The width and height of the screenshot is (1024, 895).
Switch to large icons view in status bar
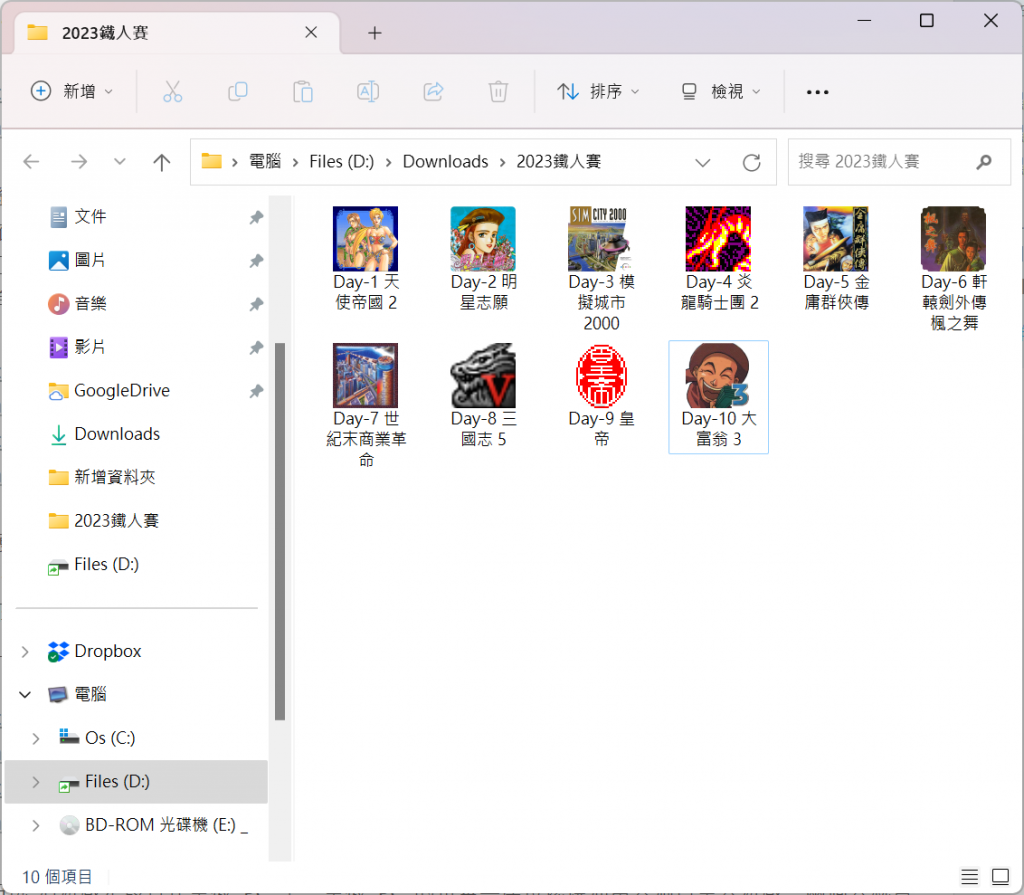pyautogui.click(x=1000, y=876)
